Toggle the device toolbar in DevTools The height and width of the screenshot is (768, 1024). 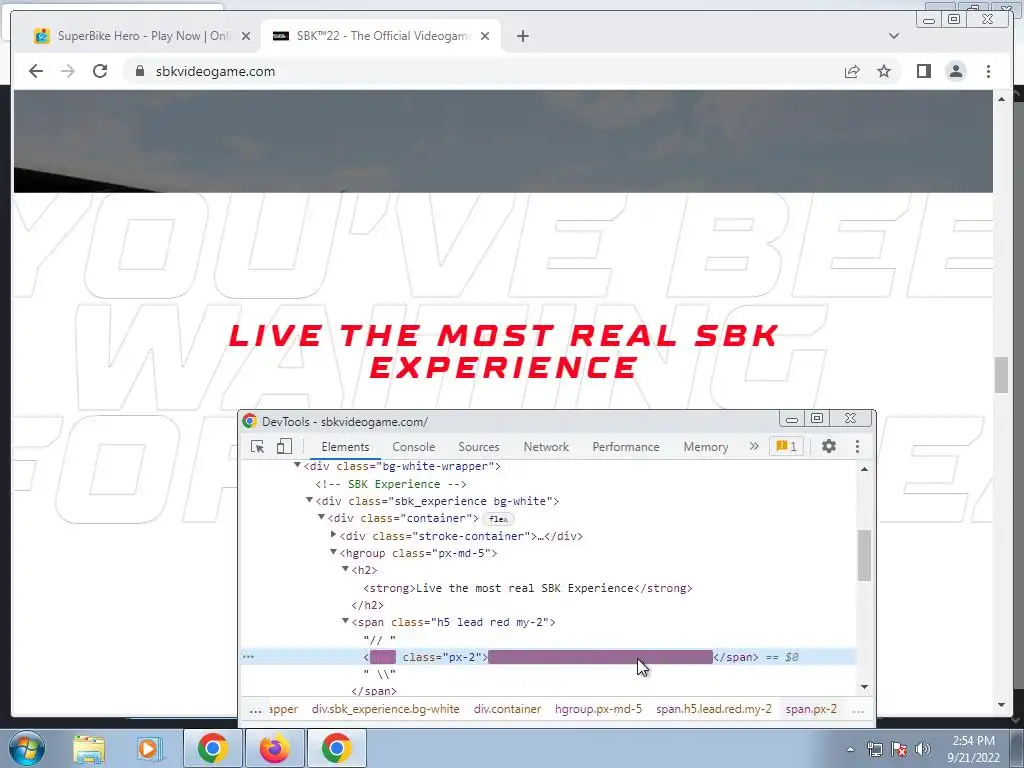pyautogui.click(x=284, y=447)
